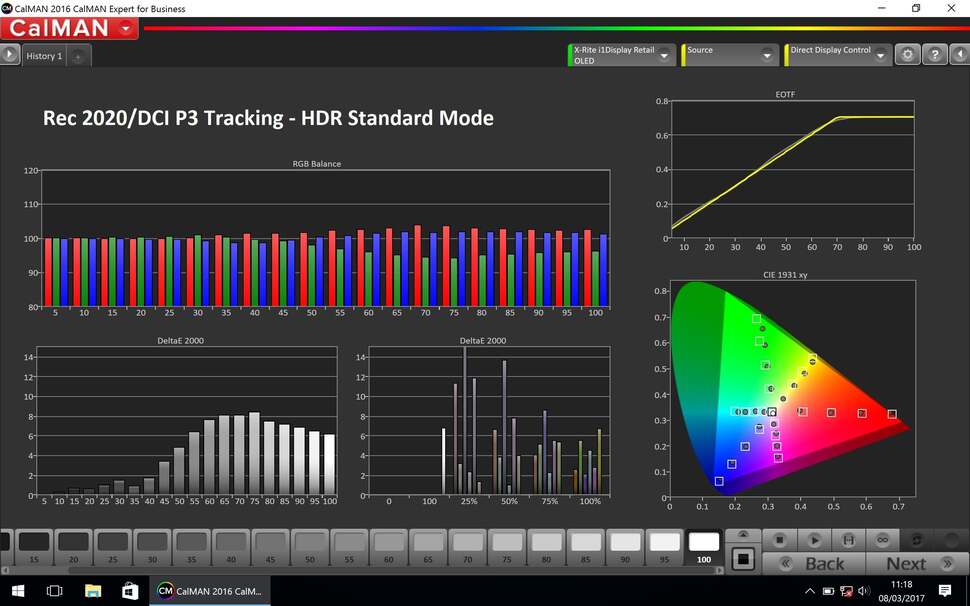Open help via the question mark icon
The image size is (970, 606).
pos(935,54)
